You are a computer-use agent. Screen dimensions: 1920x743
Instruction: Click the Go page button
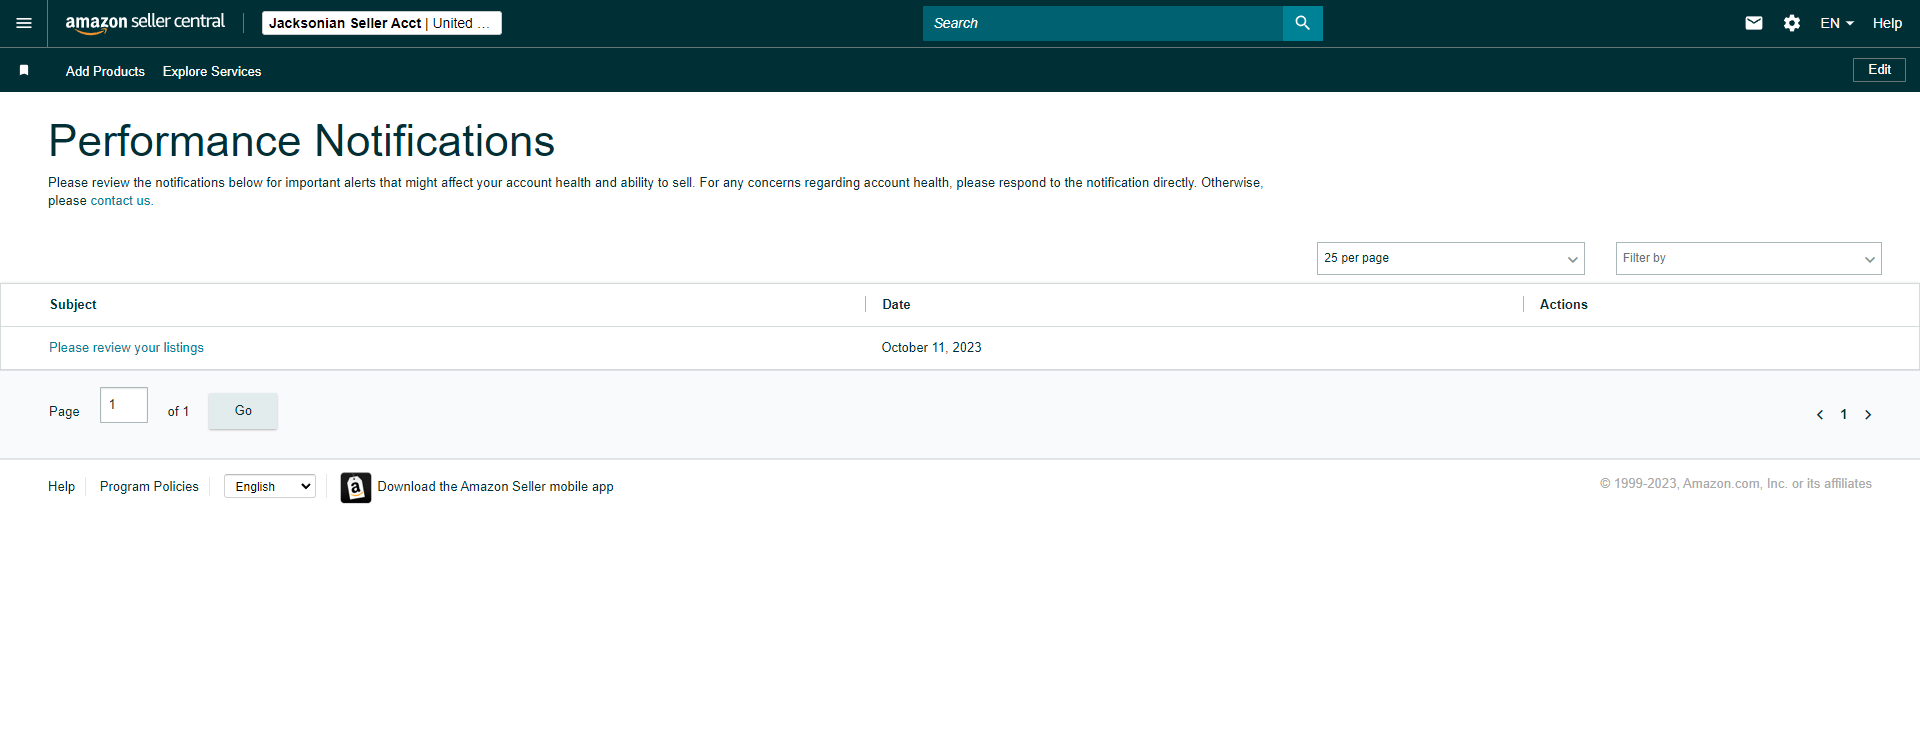point(243,411)
